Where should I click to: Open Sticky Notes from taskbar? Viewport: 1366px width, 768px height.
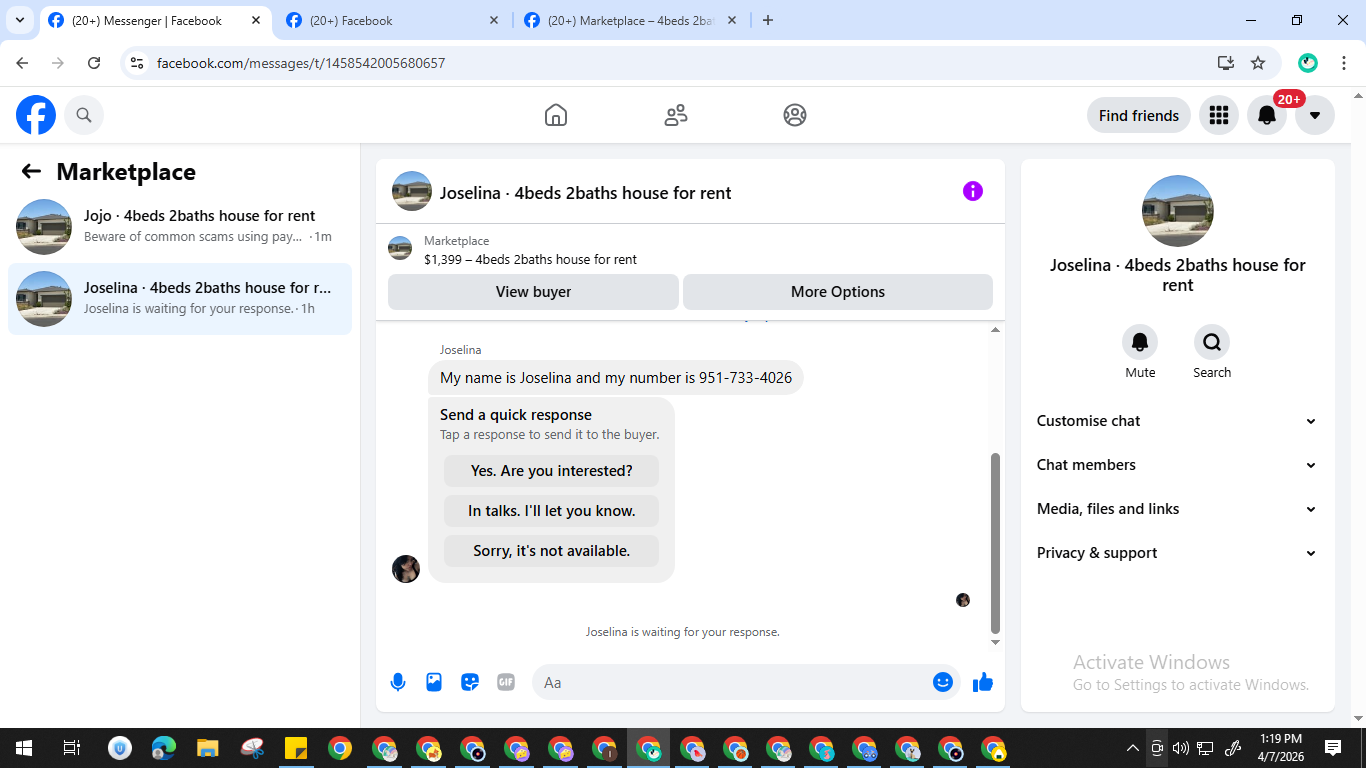point(295,748)
